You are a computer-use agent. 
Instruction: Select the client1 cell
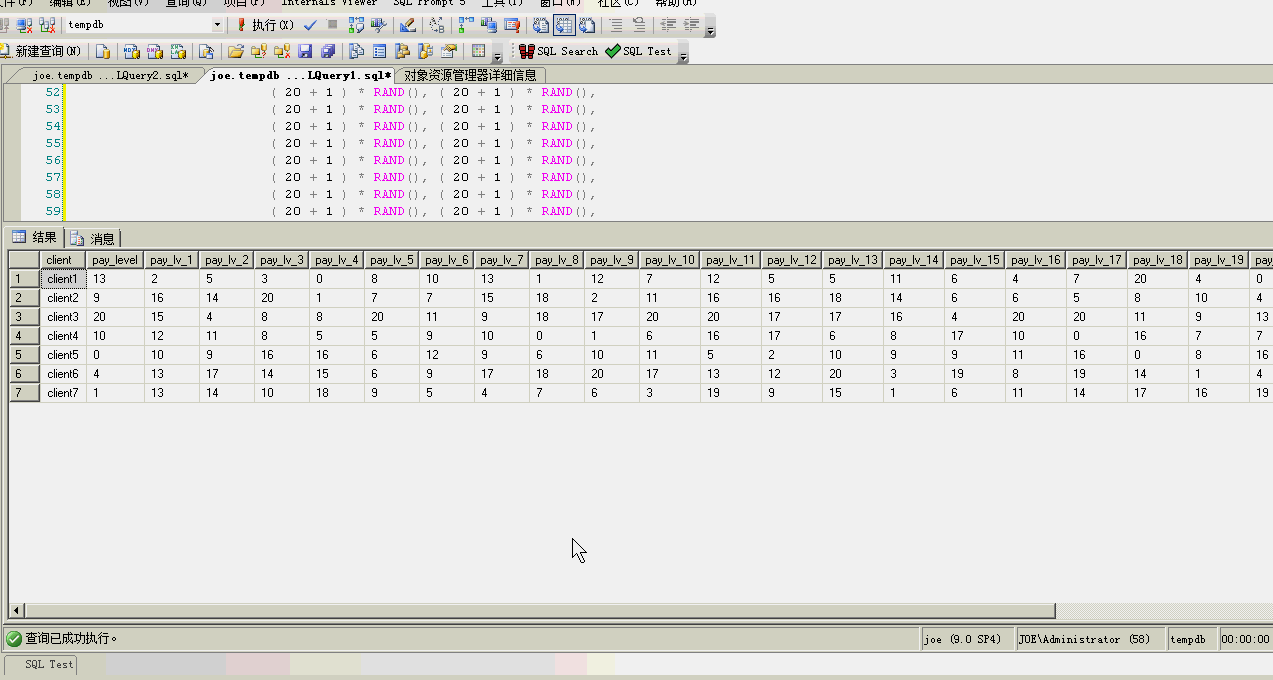64,279
